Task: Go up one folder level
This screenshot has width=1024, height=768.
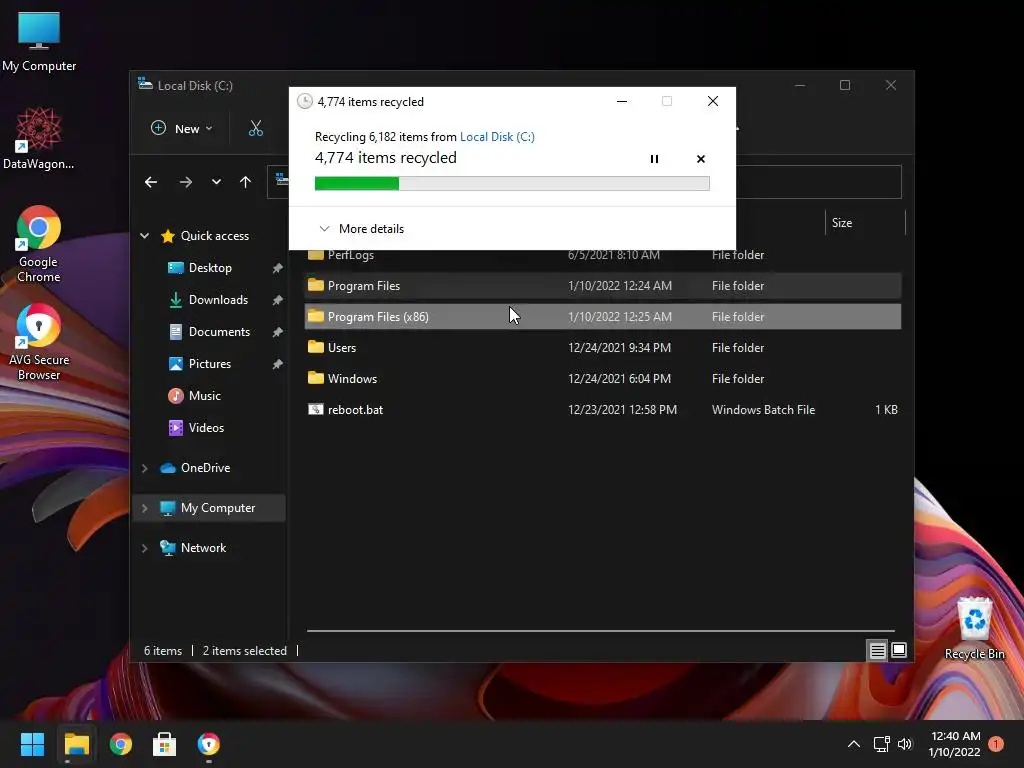Action: pos(245,182)
